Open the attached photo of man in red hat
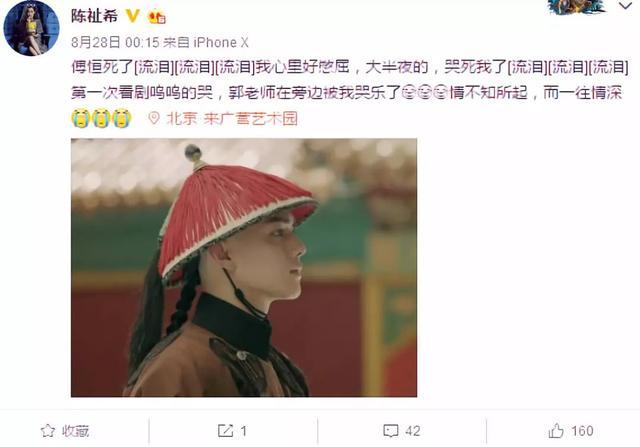Screen dimensions: 640x447 [x=244, y=268]
